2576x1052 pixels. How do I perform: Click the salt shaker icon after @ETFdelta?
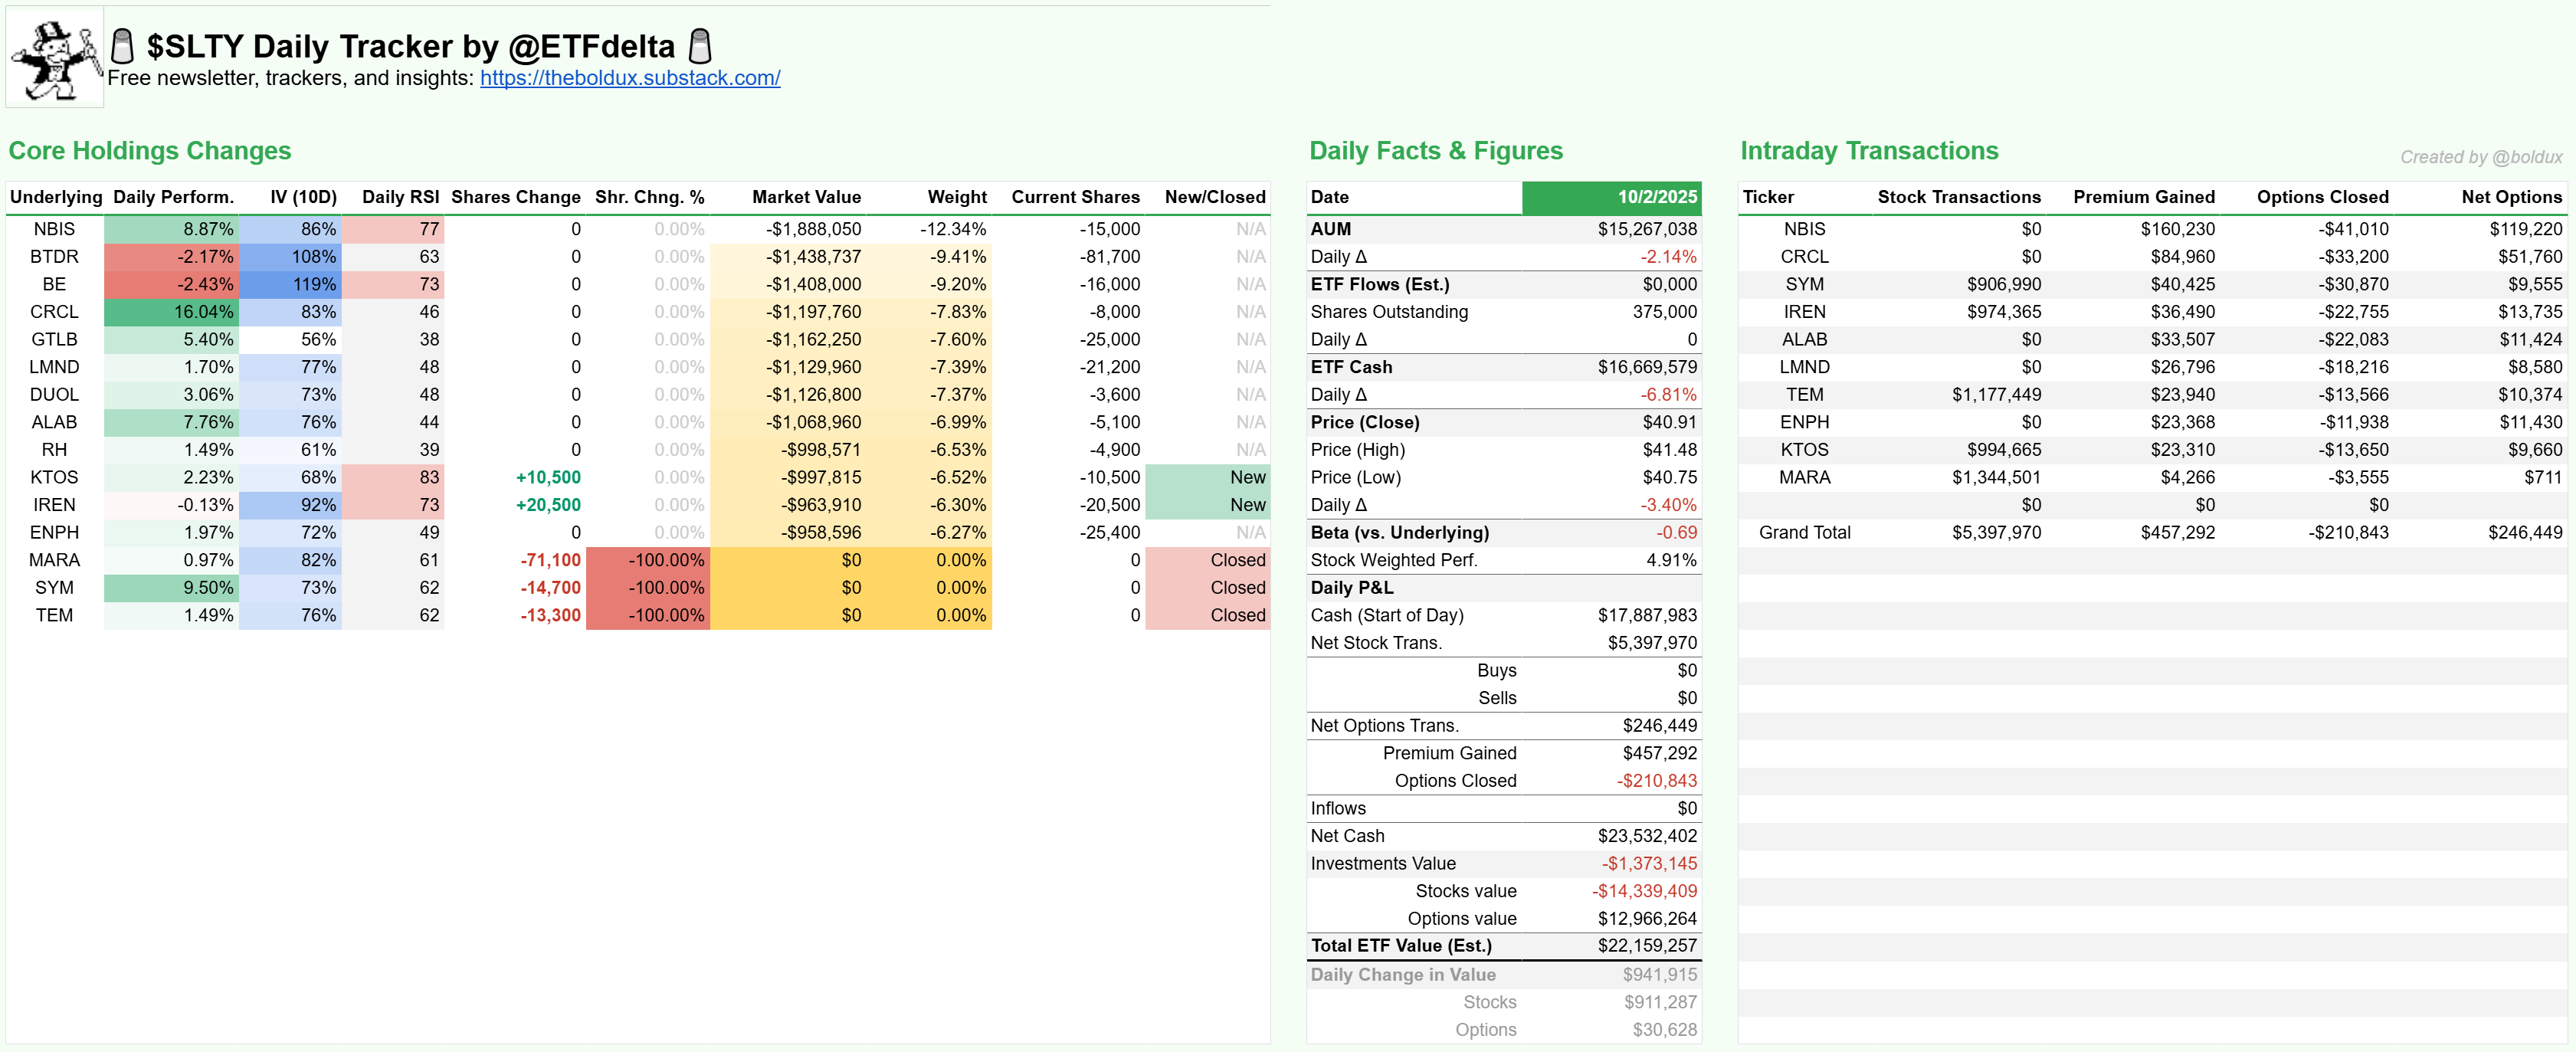pos(701,46)
